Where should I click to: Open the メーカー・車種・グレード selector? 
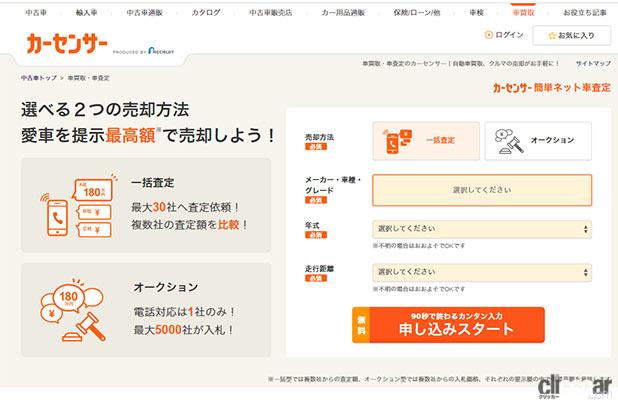tap(481, 189)
